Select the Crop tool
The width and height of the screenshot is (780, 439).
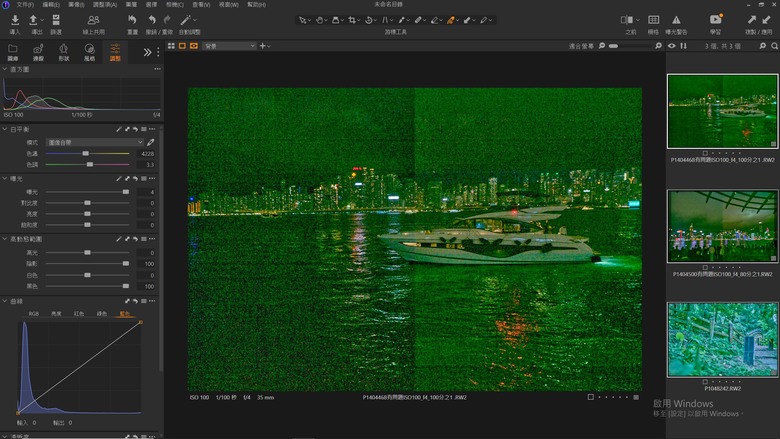point(352,20)
